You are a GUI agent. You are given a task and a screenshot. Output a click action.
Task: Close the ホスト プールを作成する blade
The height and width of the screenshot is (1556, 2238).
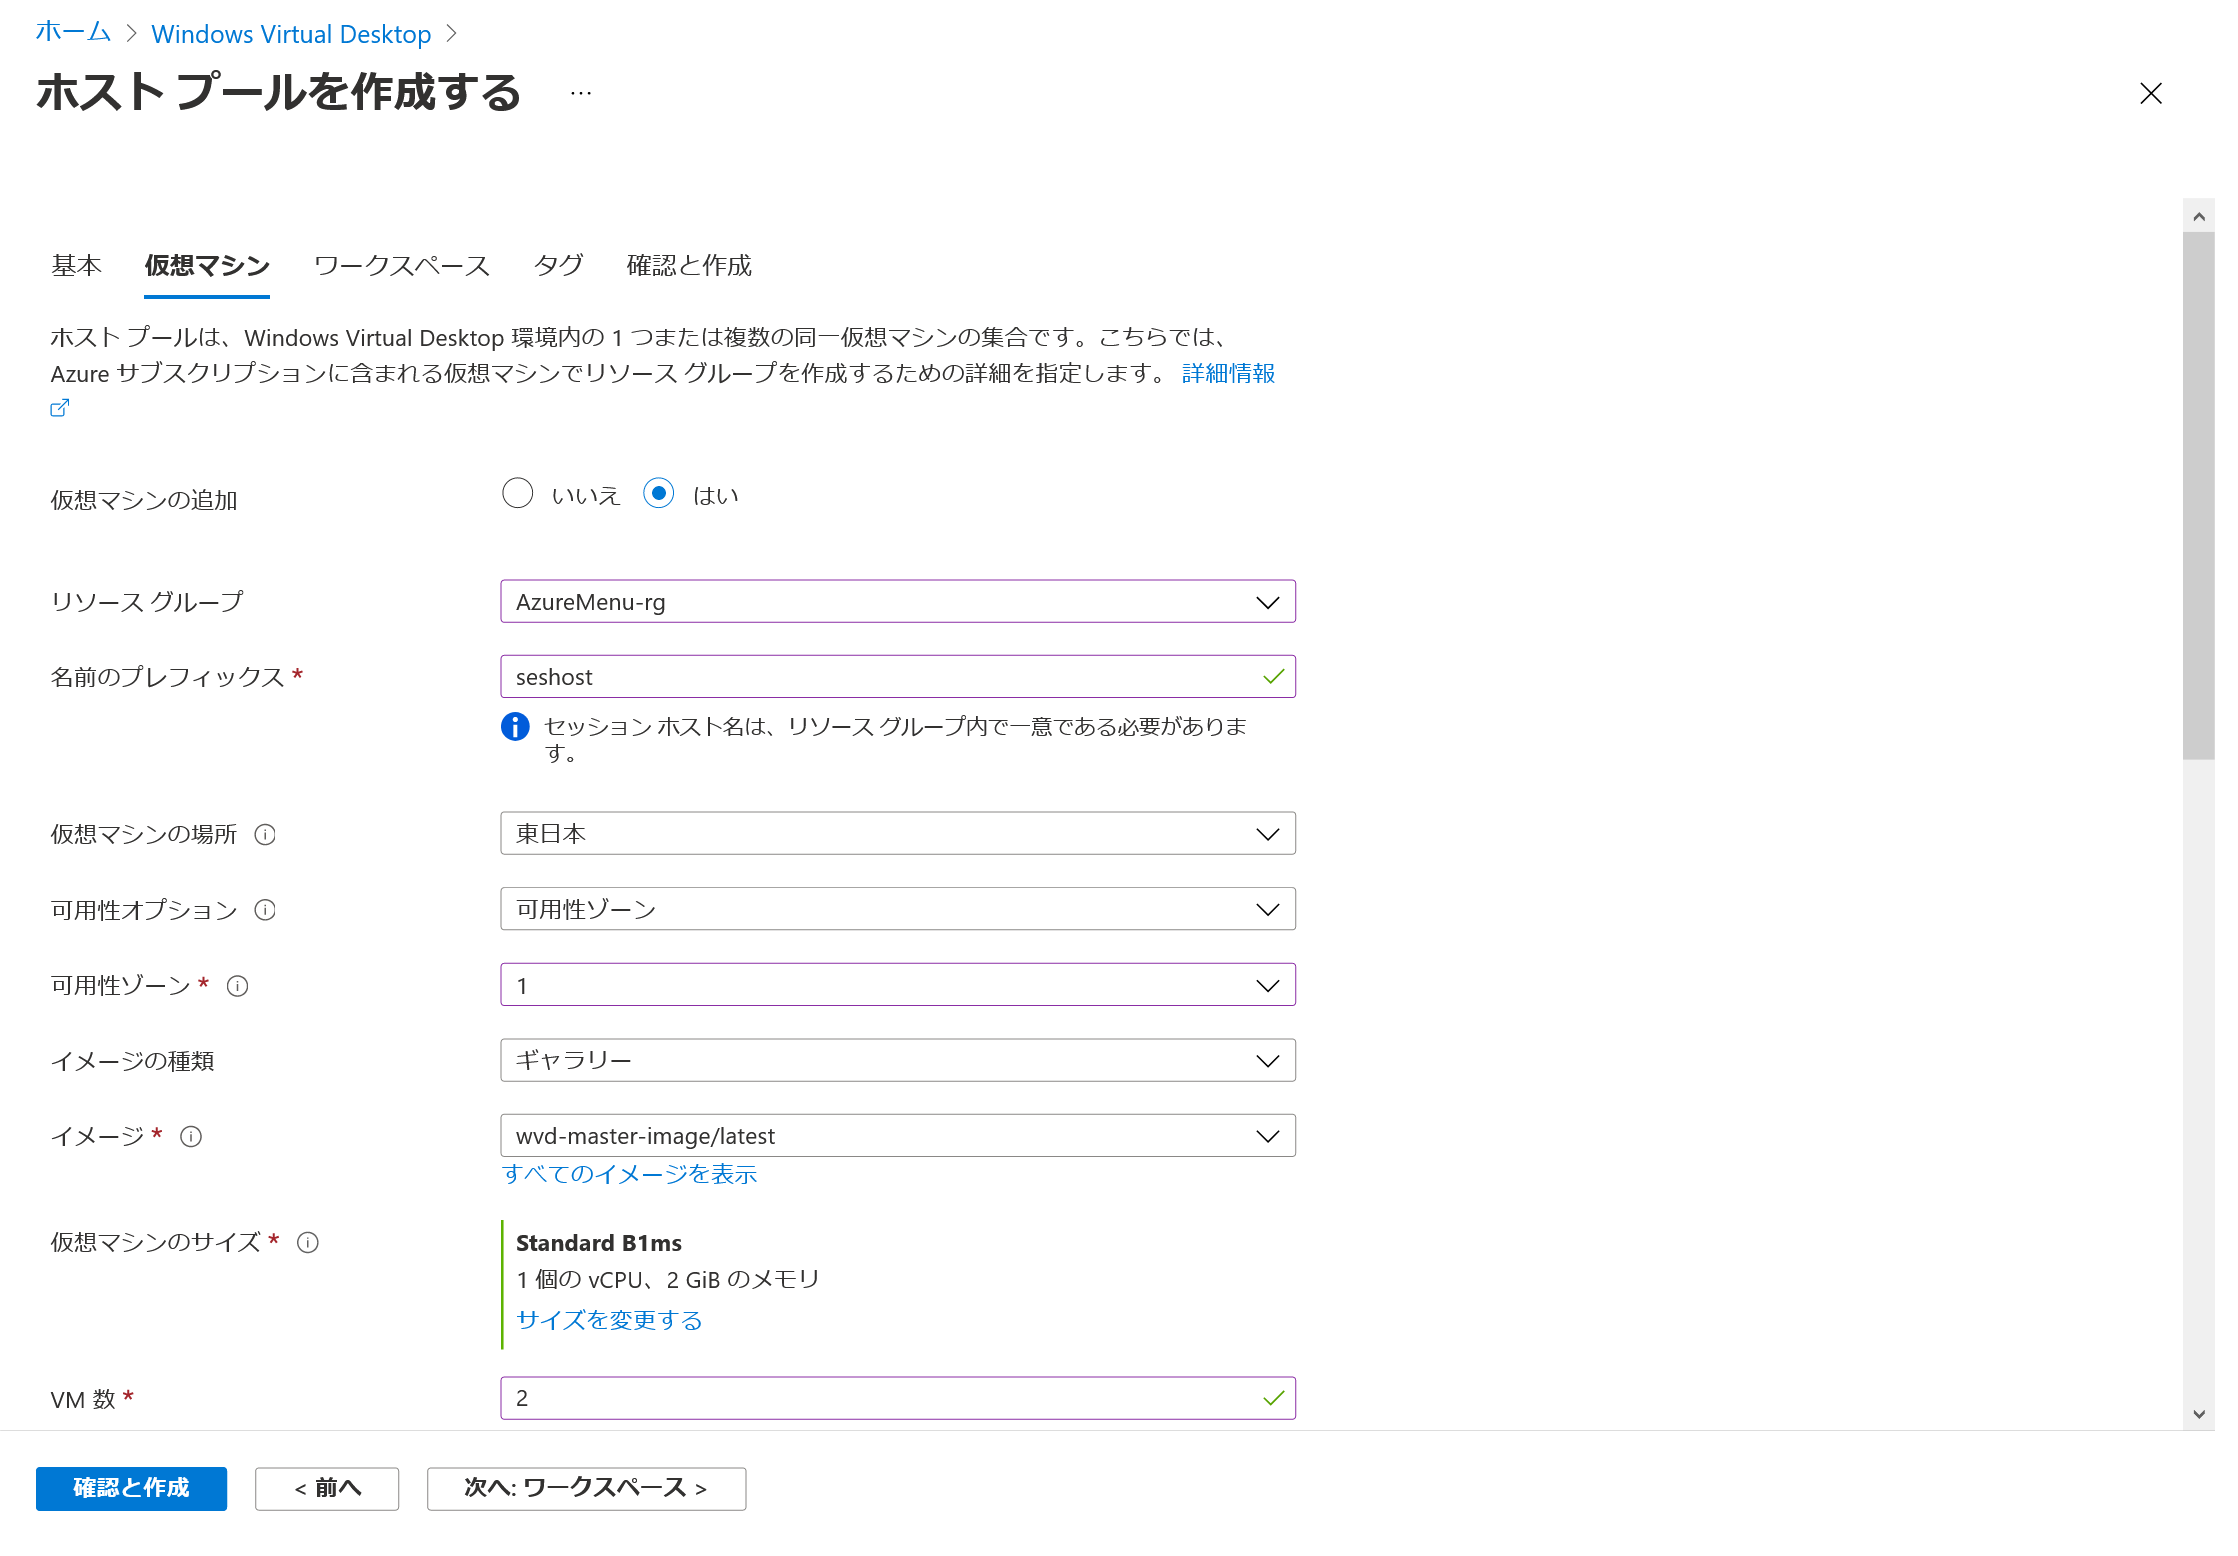click(2151, 94)
